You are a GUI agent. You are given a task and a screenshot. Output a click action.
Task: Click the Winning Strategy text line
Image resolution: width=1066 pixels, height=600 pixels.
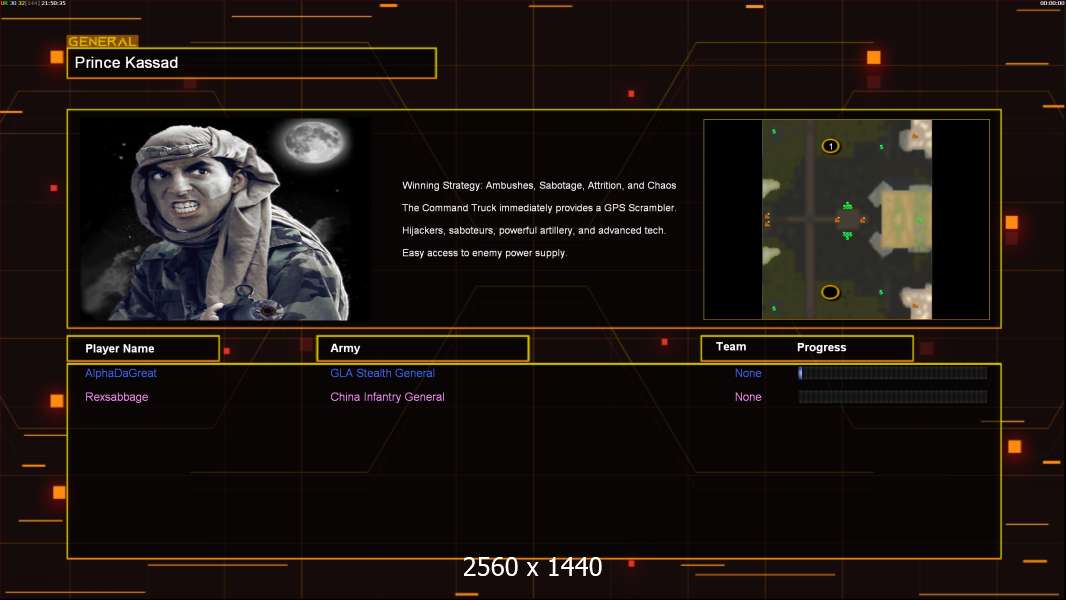[x=538, y=186]
